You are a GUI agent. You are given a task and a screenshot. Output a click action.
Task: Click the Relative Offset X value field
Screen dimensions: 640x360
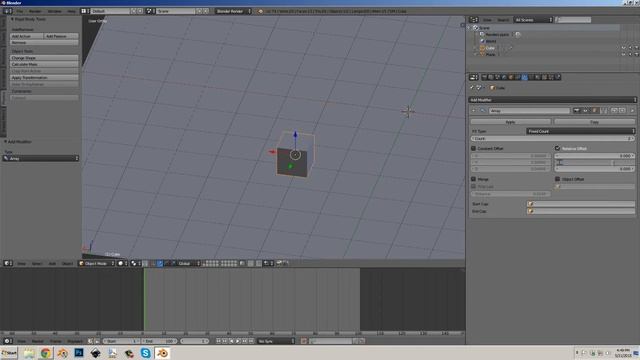coord(594,156)
